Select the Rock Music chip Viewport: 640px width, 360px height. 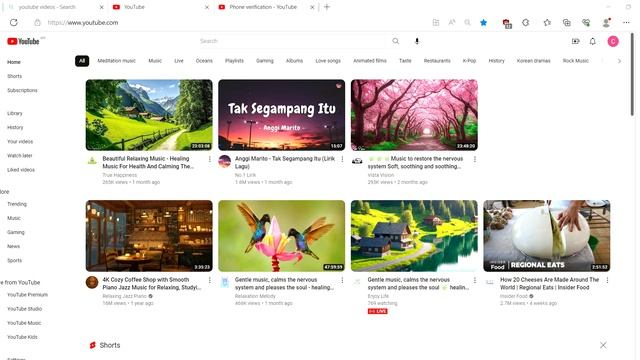pos(576,61)
